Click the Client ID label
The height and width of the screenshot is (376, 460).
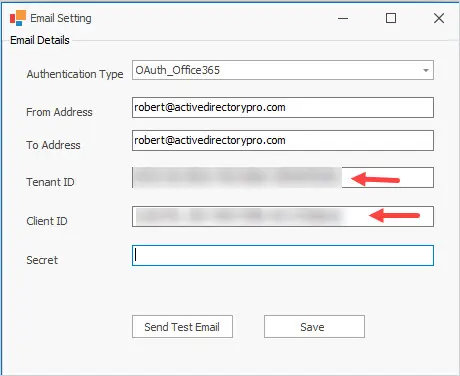[47, 221]
